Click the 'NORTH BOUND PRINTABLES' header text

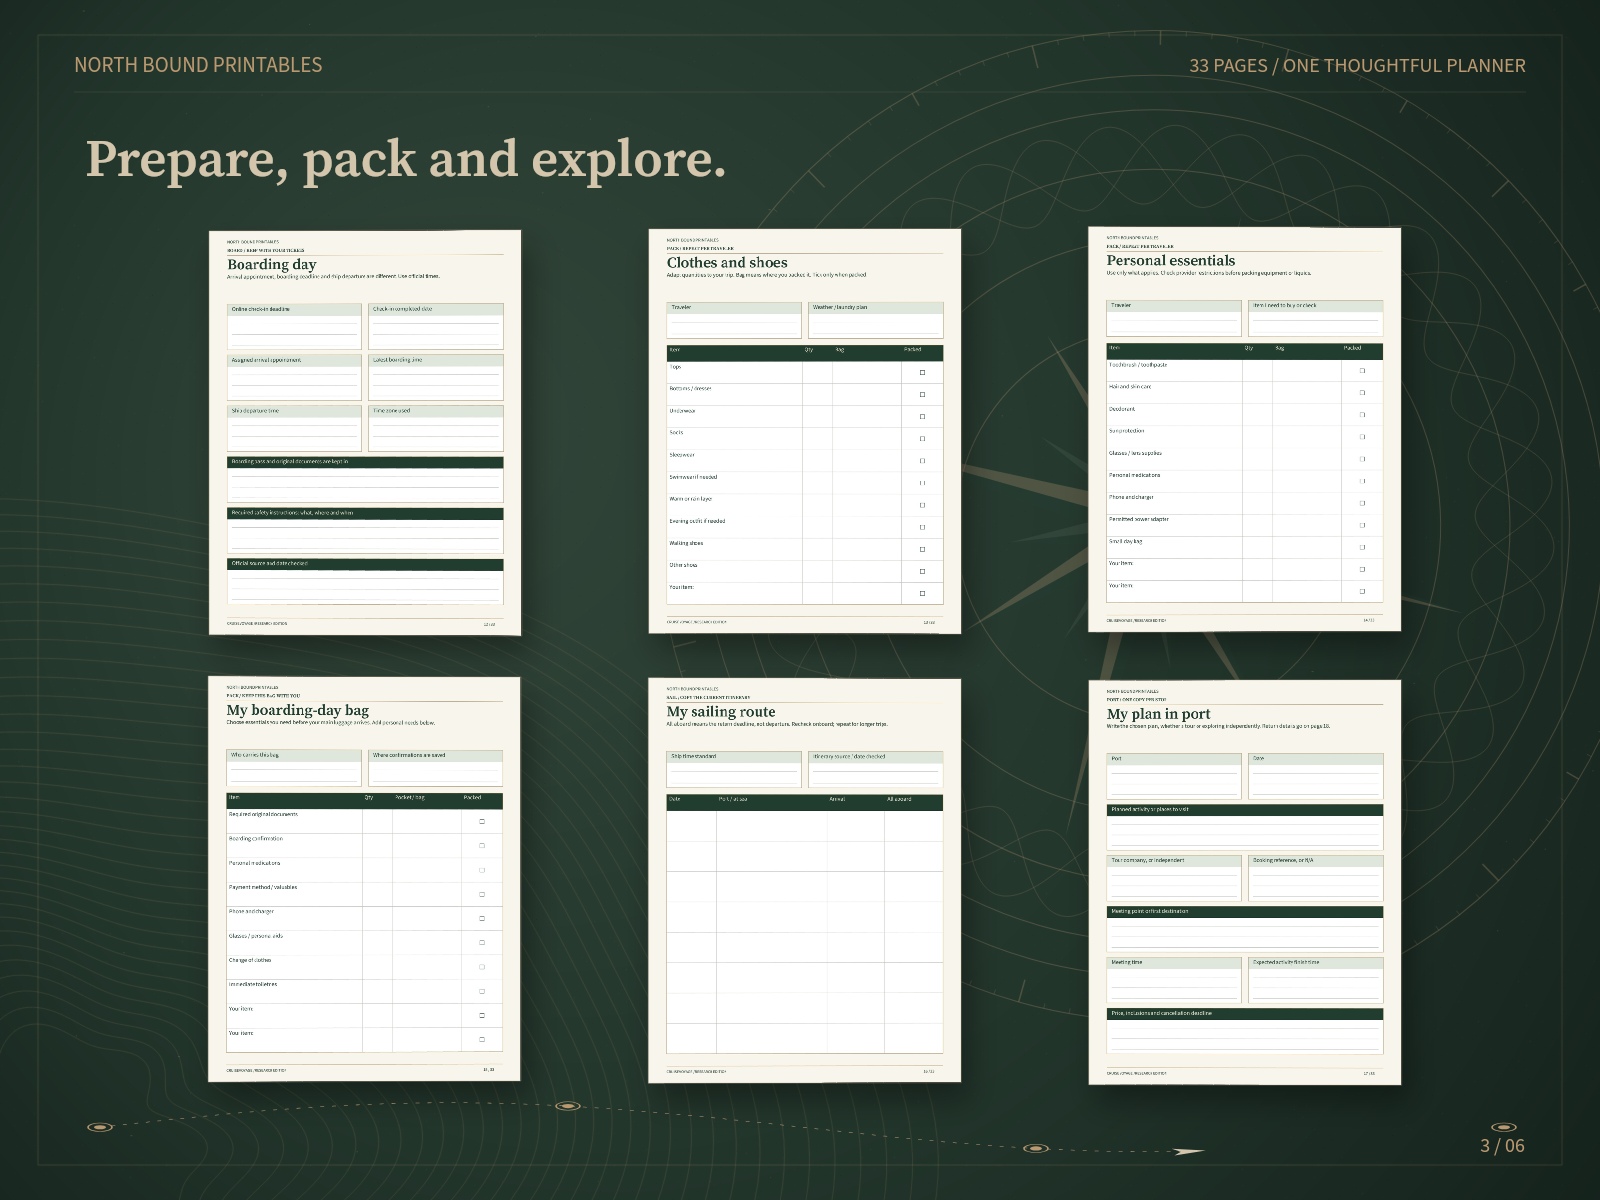(x=198, y=65)
